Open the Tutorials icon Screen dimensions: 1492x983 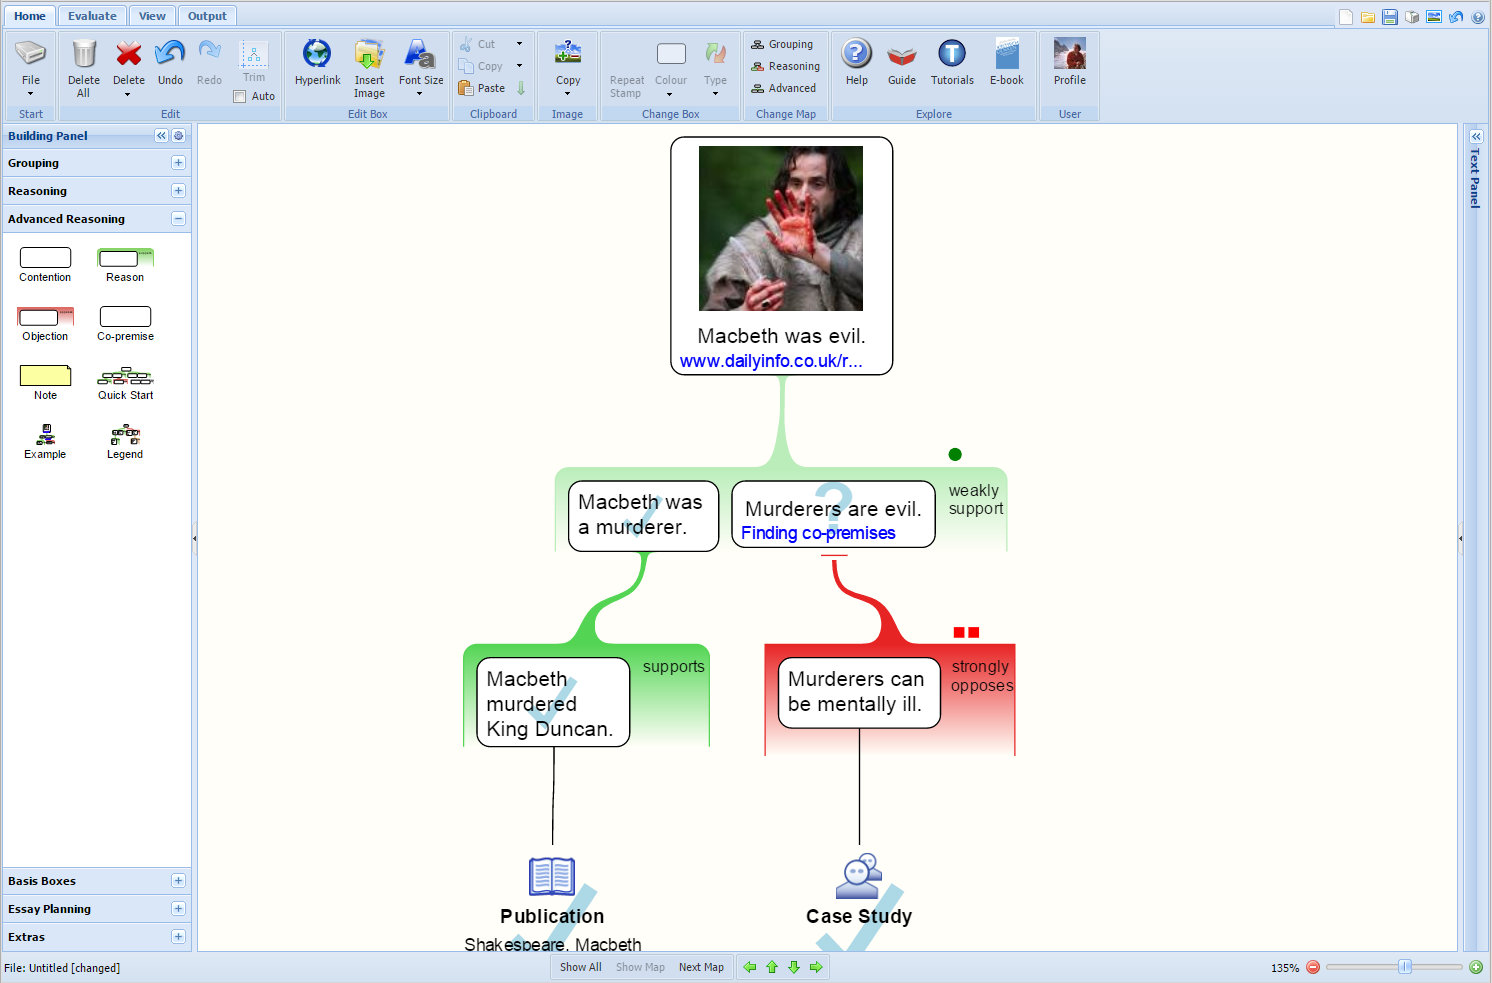coord(952,54)
